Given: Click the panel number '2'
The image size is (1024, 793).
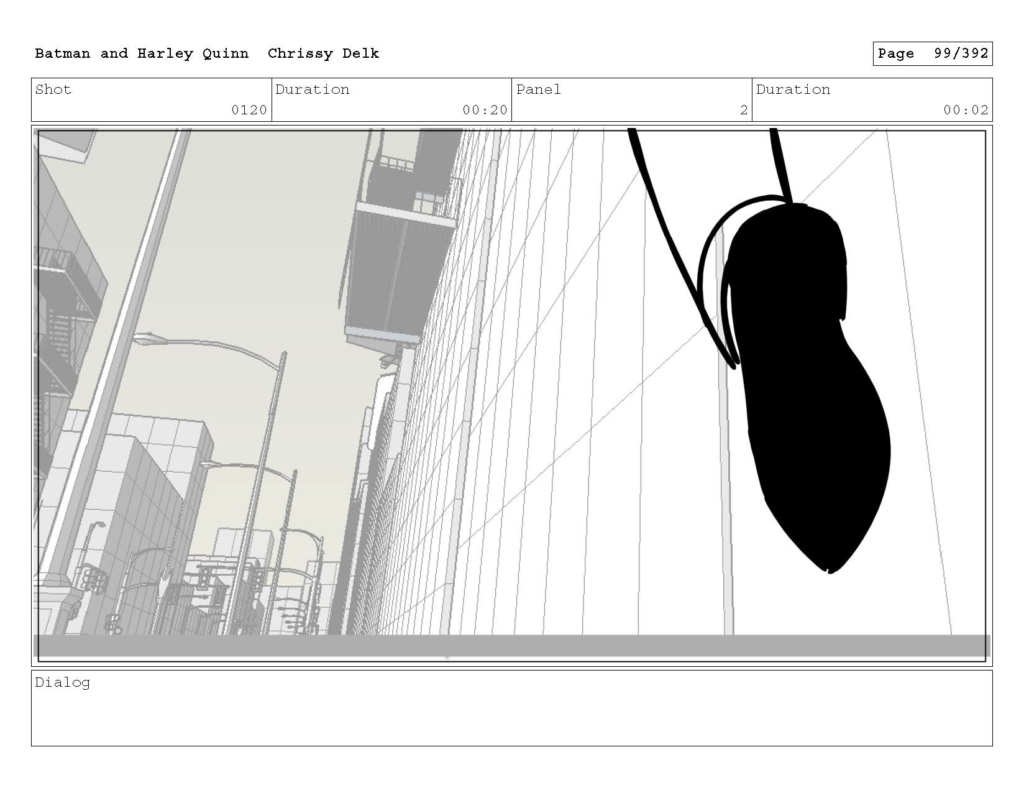Looking at the screenshot, I should tap(744, 110).
